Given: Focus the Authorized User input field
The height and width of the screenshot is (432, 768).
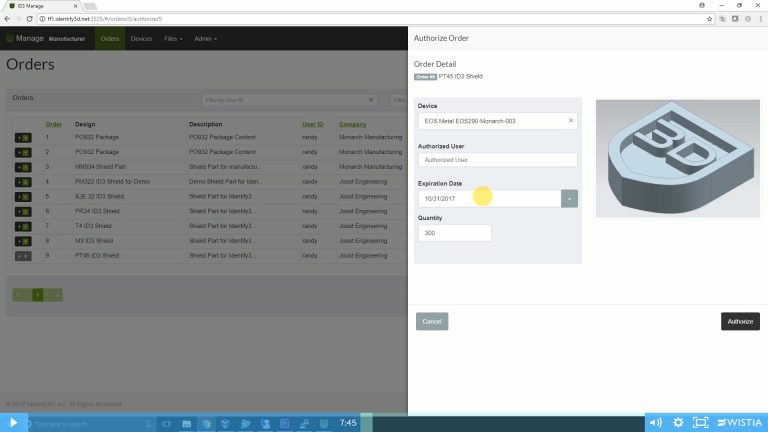Looking at the screenshot, I should pos(498,160).
